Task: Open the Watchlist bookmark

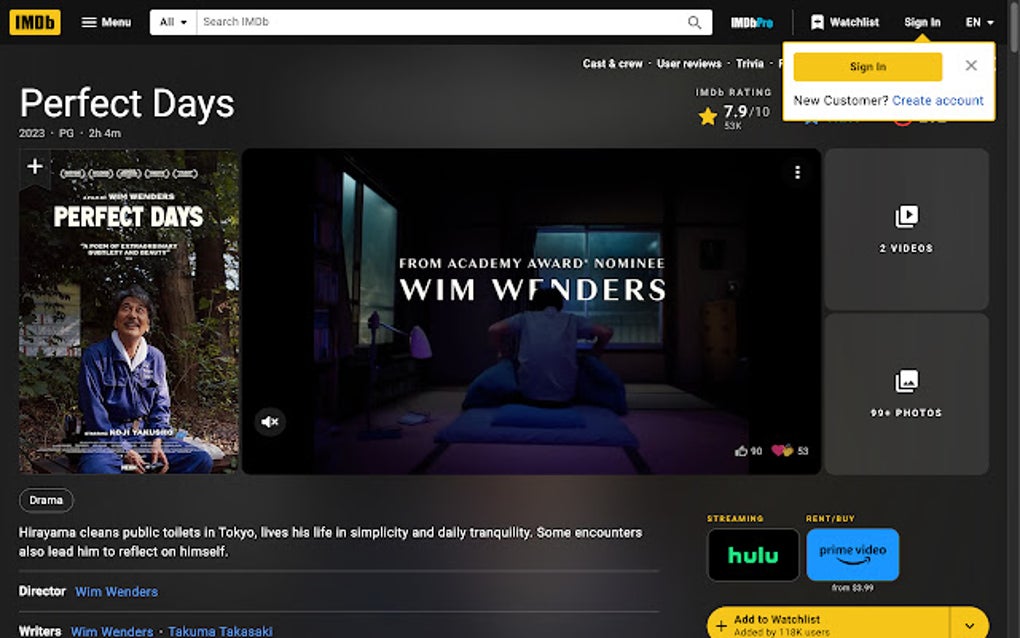Action: [x=845, y=22]
